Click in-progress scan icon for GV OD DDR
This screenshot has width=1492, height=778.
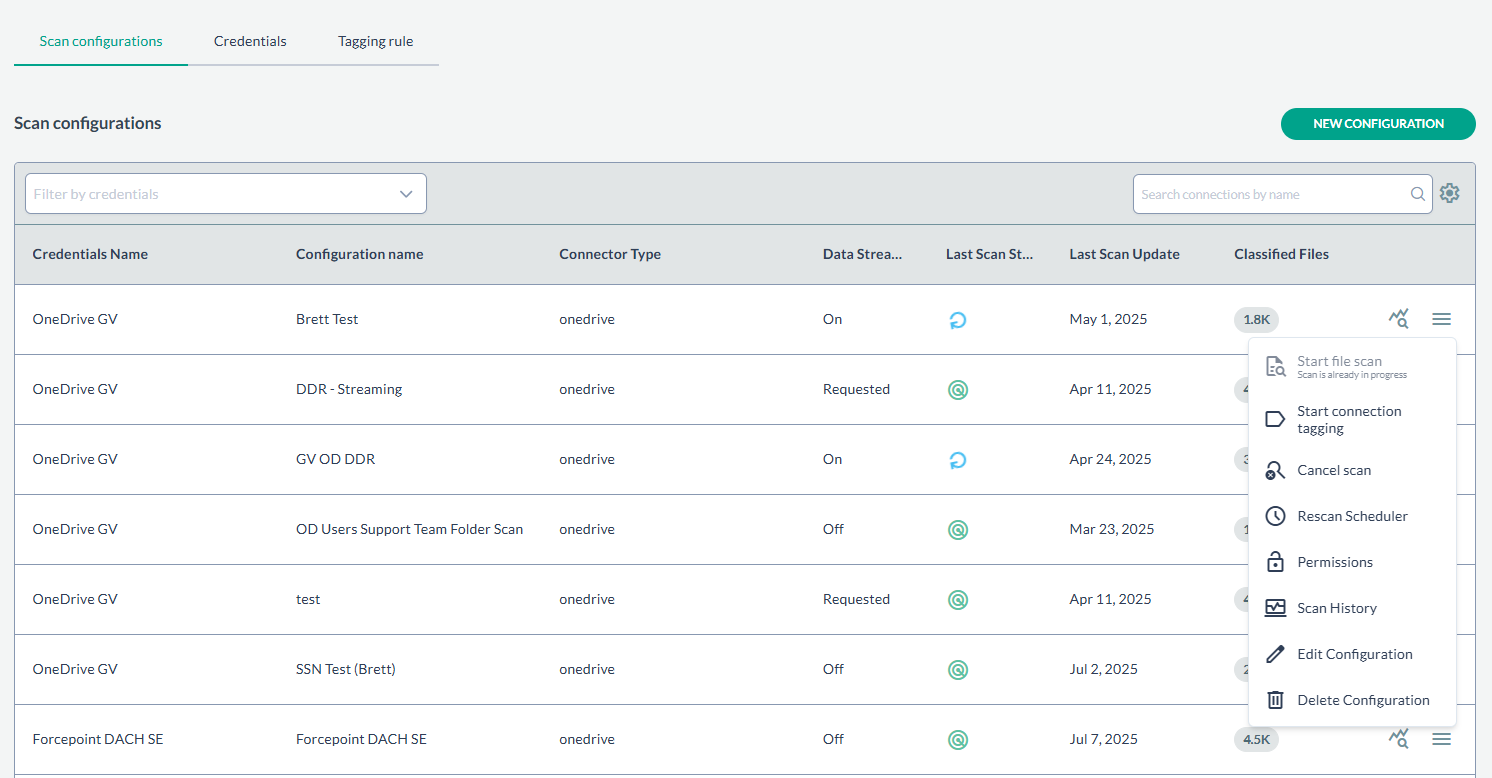tap(957, 460)
